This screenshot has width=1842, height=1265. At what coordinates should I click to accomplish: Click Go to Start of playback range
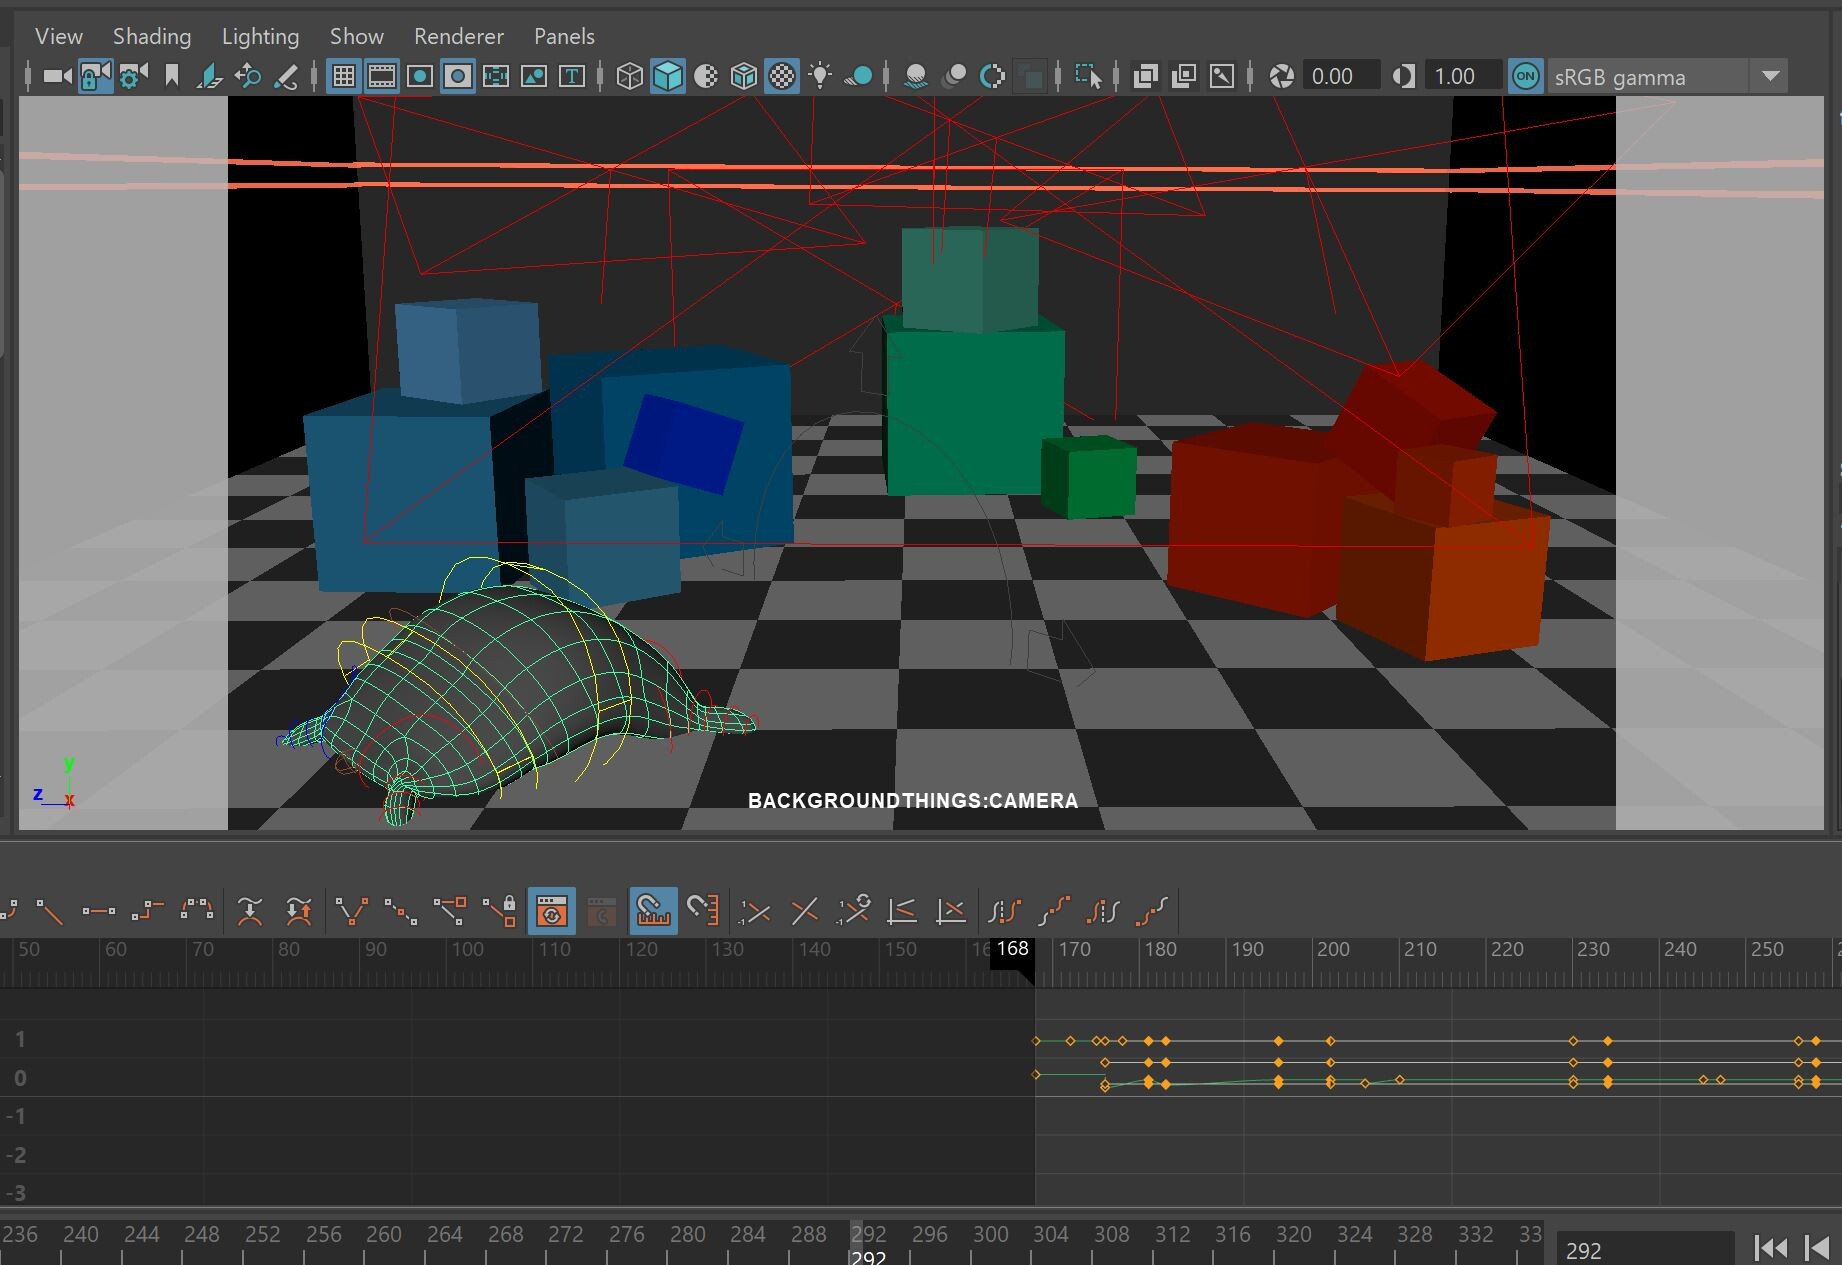1771,1248
